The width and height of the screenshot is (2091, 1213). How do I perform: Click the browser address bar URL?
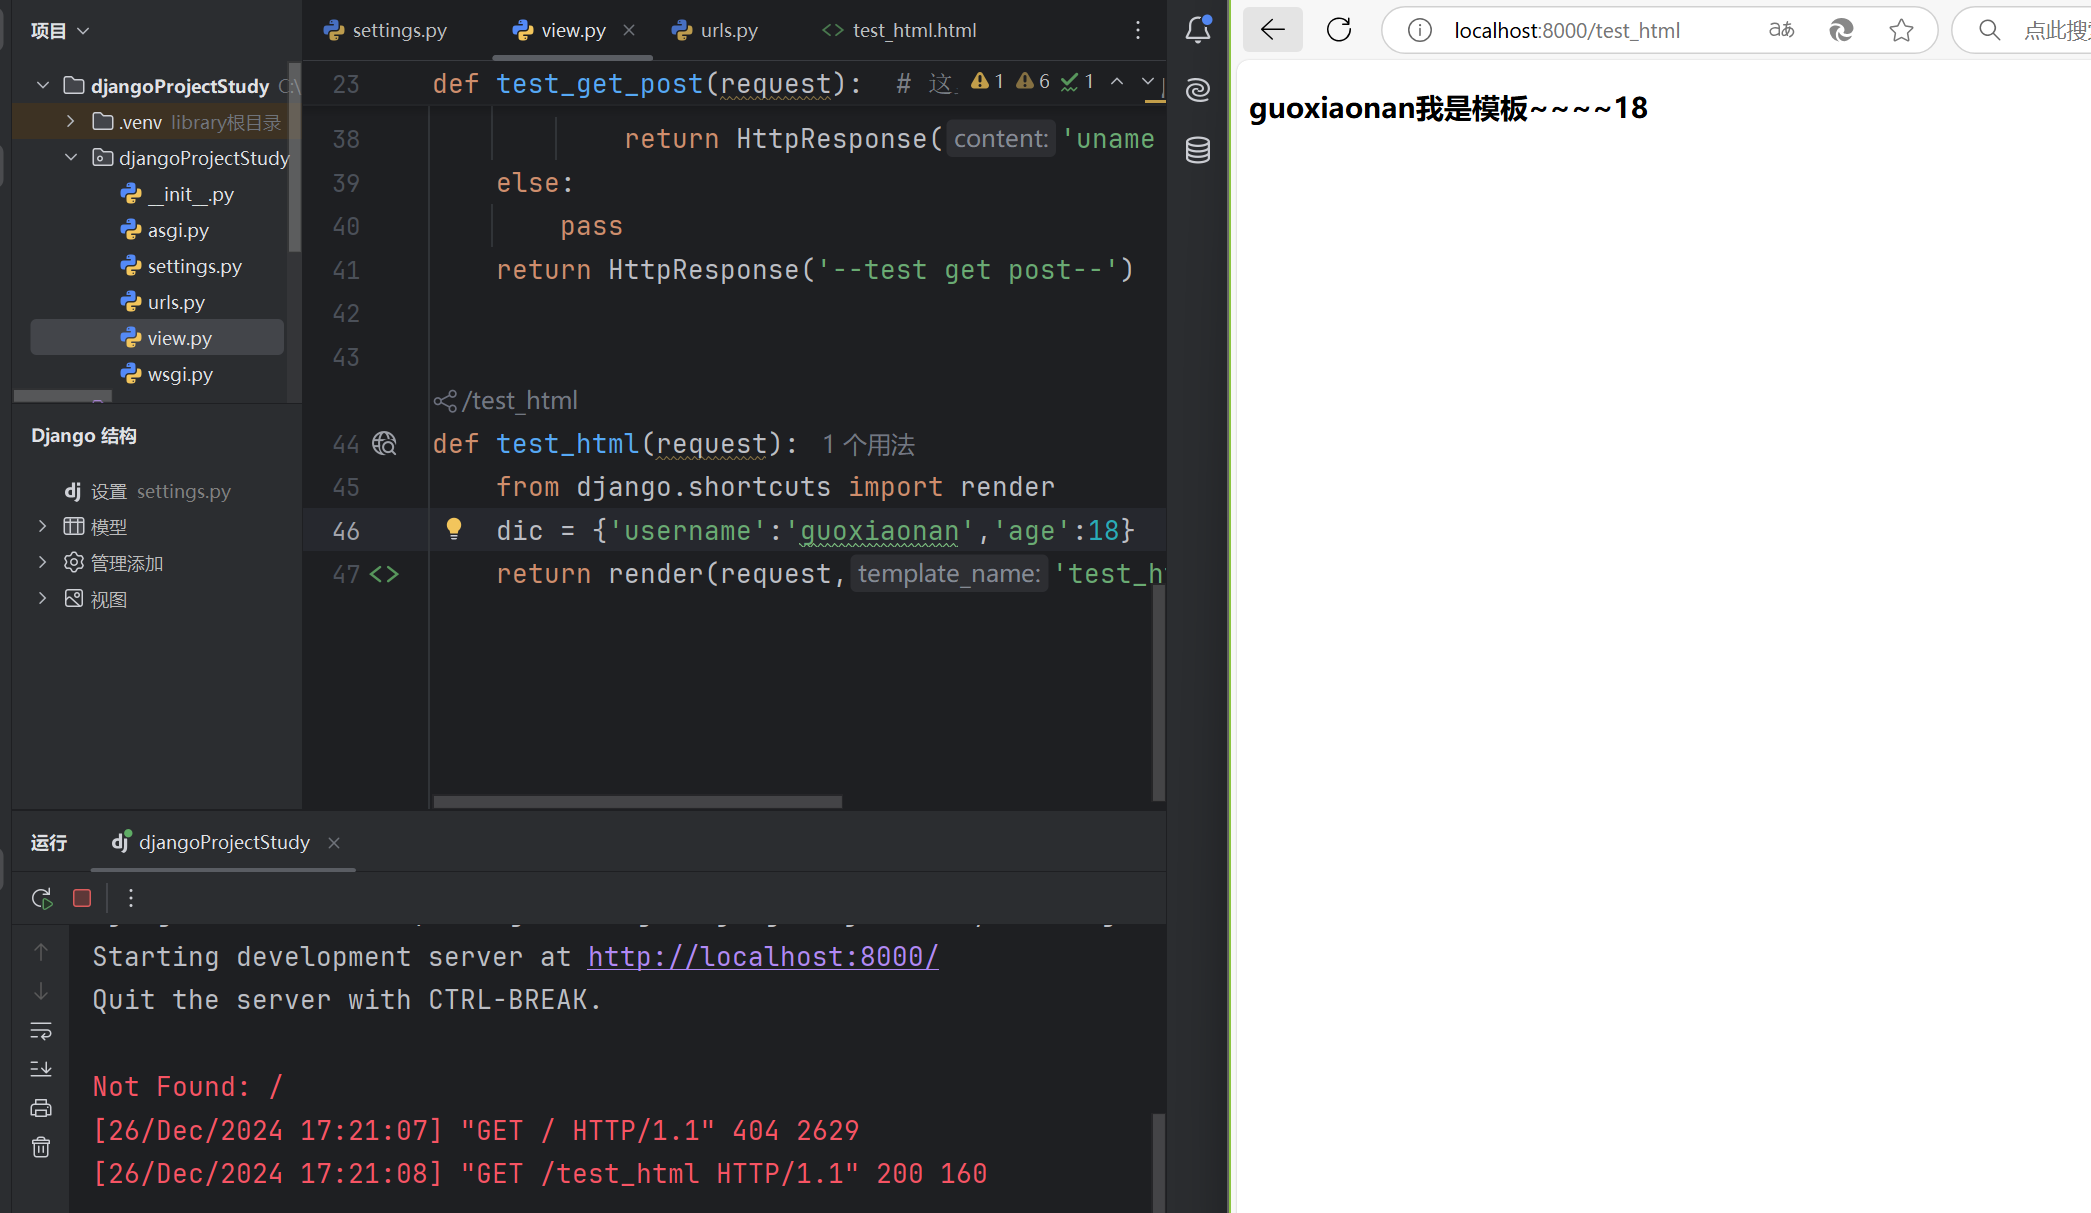coord(1566,30)
